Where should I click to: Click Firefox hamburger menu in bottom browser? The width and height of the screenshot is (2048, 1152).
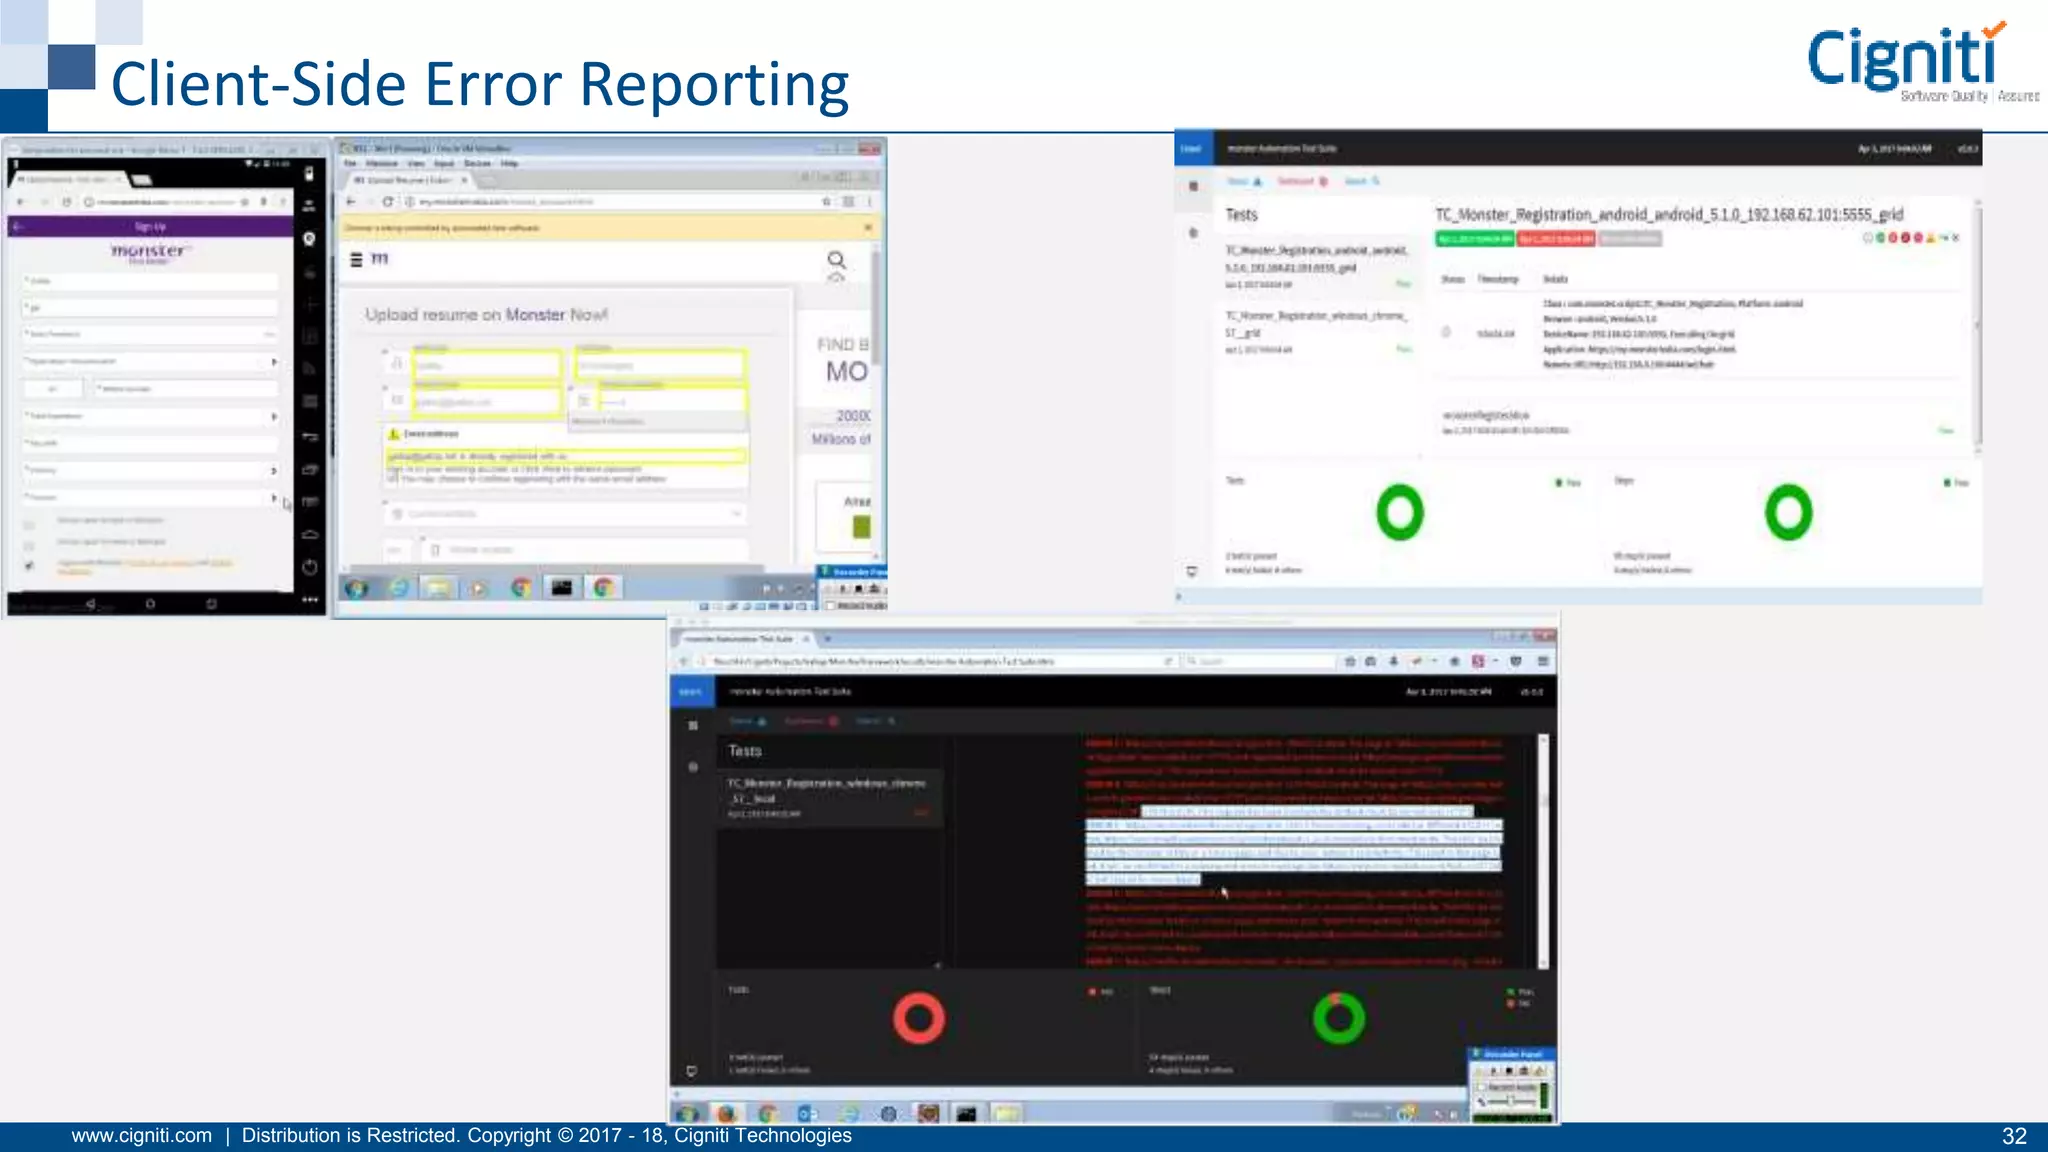coord(1543,661)
